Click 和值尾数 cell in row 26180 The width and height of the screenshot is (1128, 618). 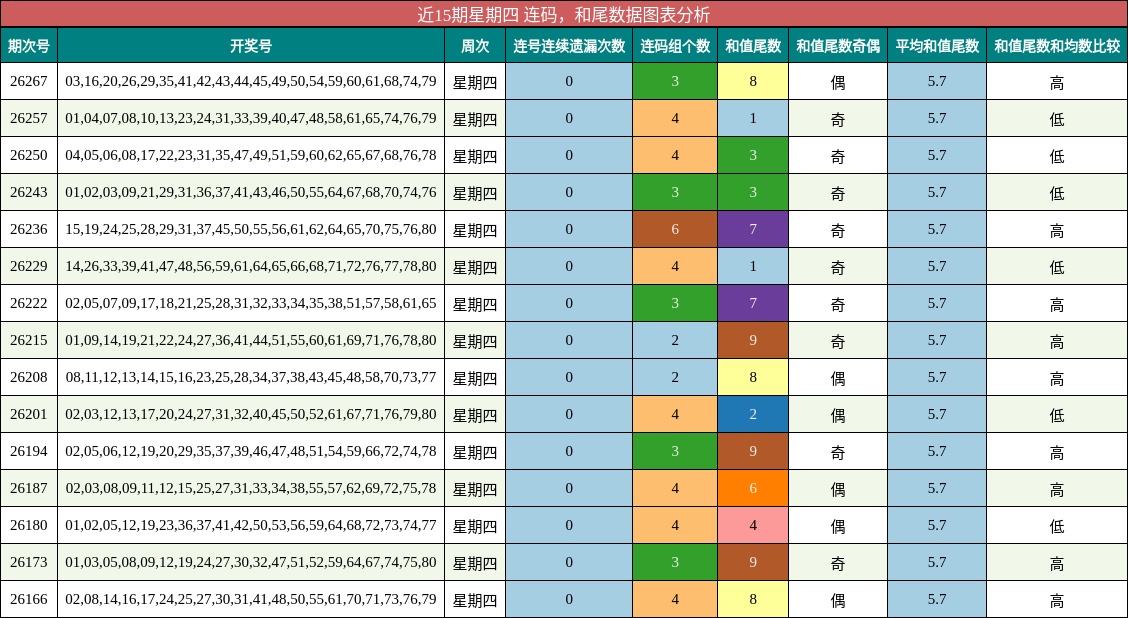pyautogui.click(x=753, y=526)
